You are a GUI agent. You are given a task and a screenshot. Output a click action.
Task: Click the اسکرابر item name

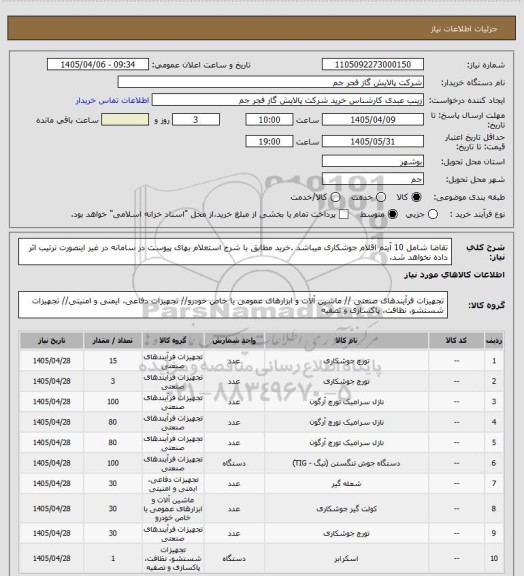tap(346, 558)
